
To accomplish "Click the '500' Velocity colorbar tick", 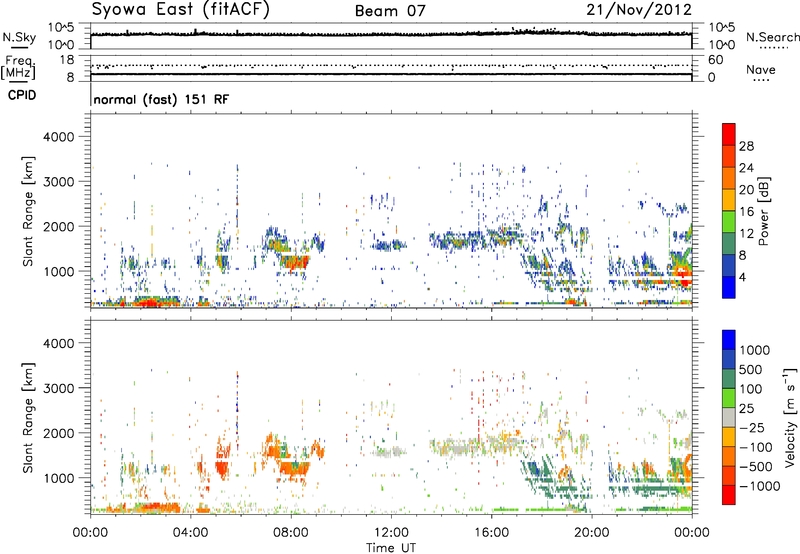I will click(751, 369).
